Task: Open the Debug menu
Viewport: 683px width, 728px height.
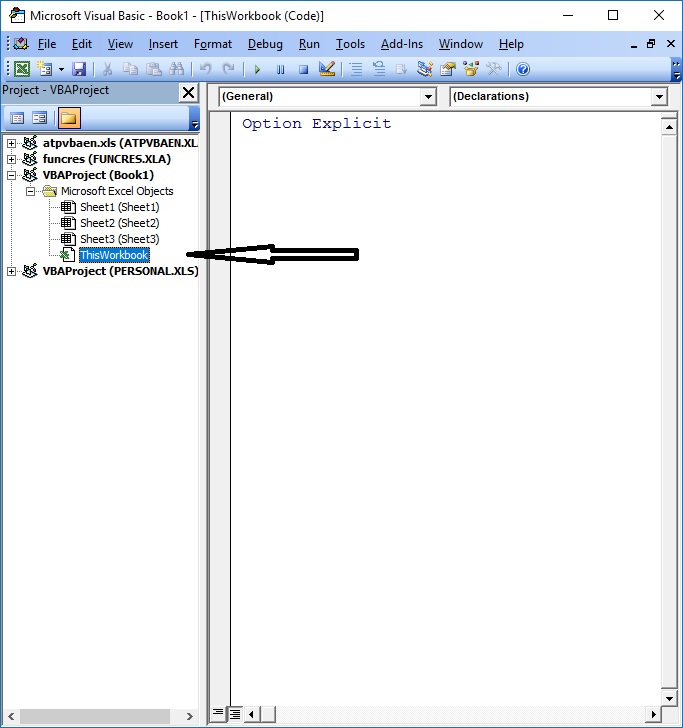Action: (x=265, y=44)
